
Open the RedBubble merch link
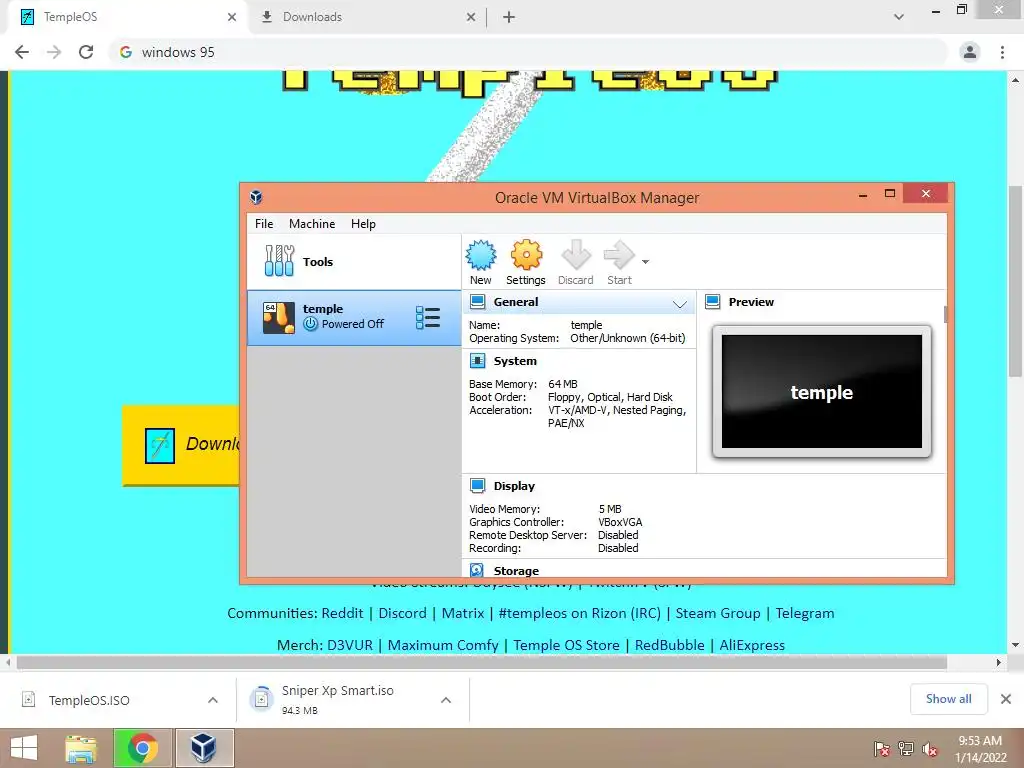[669, 645]
